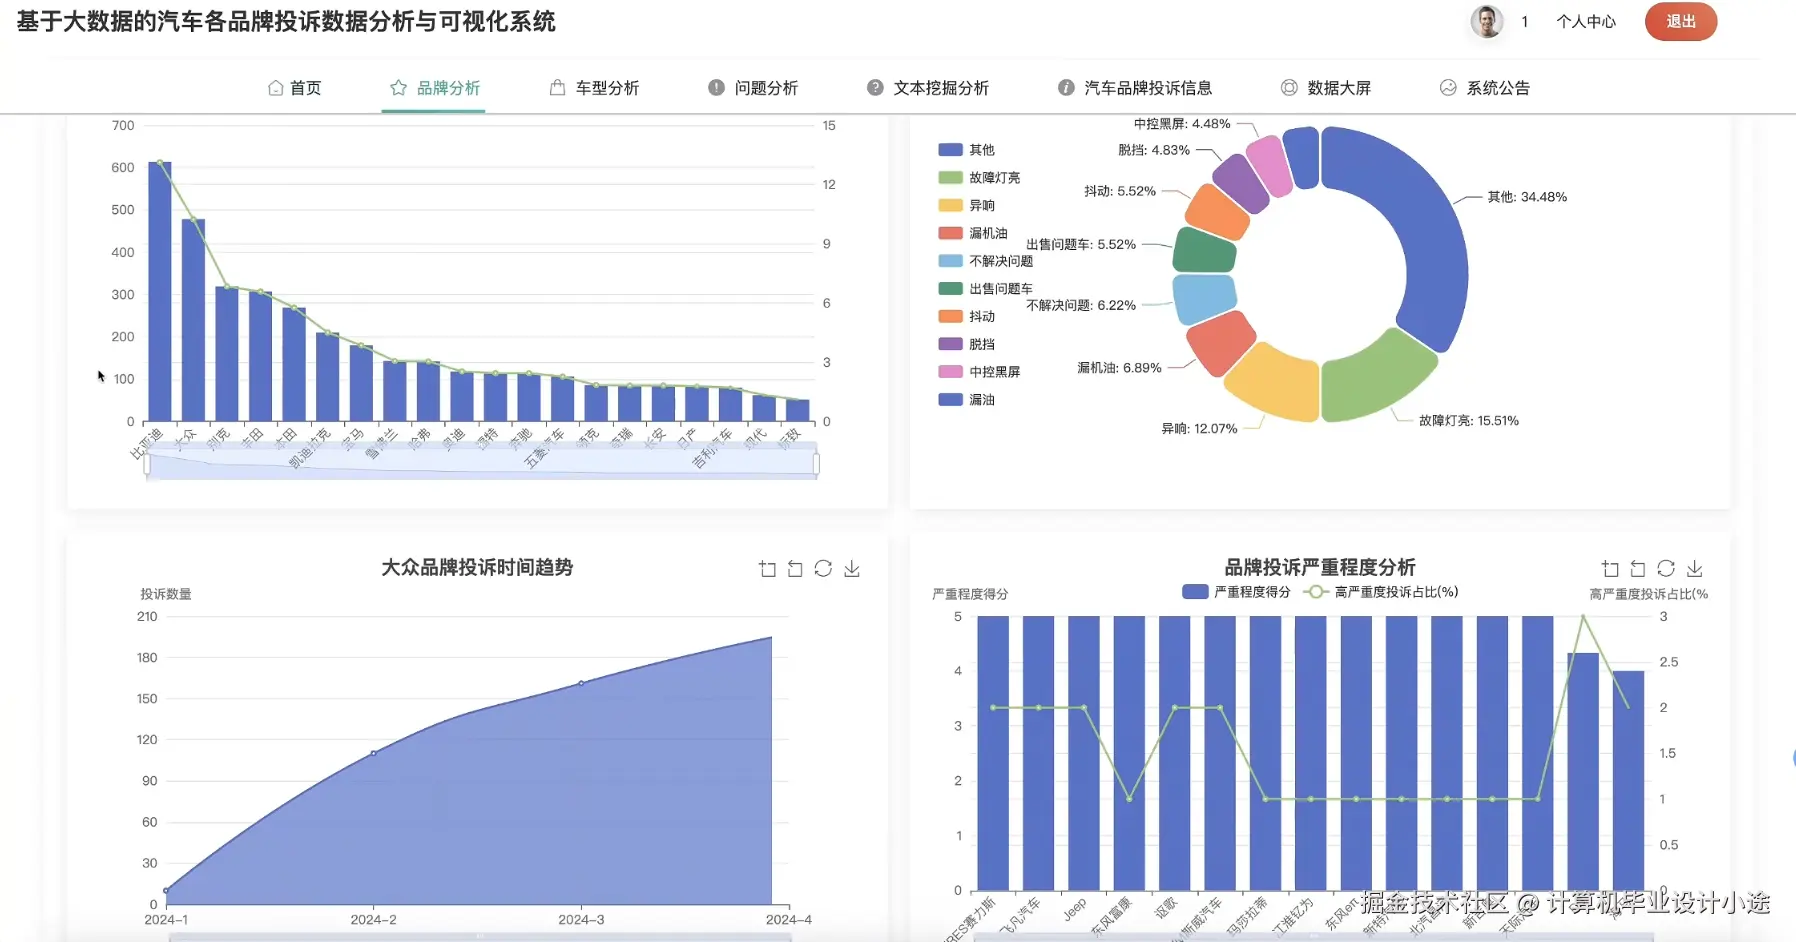1796x942 pixels.
Task: Download the 品牌投诉严重程度分析 chart as image
Action: (x=1695, y=568)
